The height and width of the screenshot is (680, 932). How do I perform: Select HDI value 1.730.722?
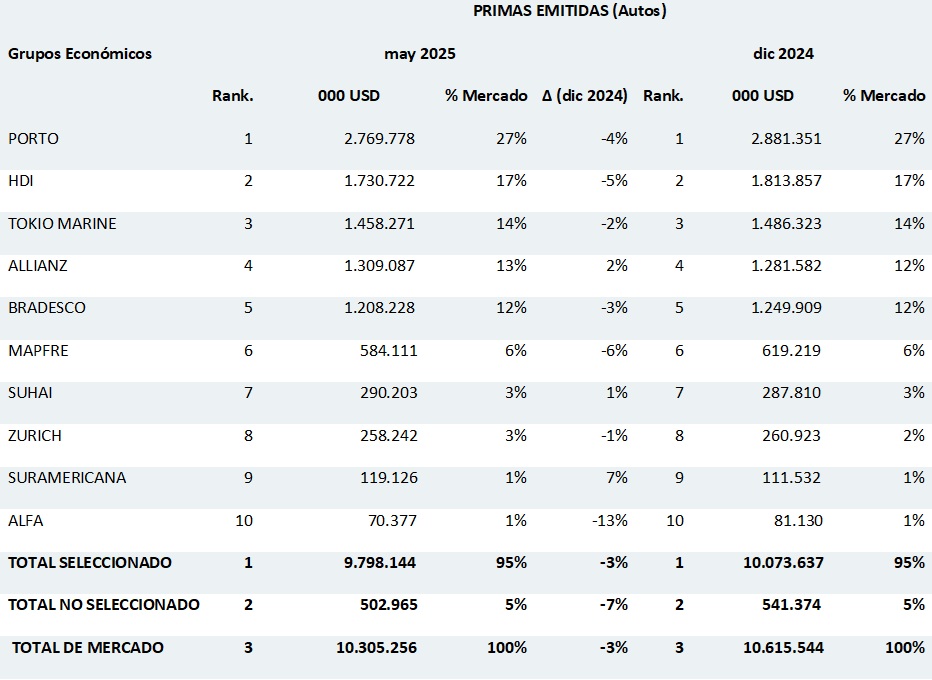pos(379,181)
